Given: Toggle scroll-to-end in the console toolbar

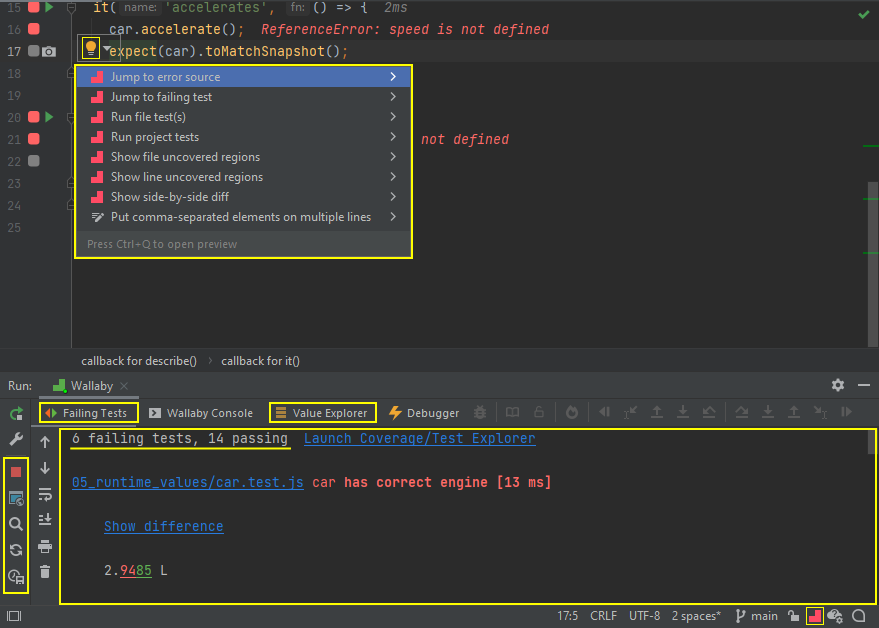Looking at the screenshot, I should pyautogui.click(x=45, y=520).
